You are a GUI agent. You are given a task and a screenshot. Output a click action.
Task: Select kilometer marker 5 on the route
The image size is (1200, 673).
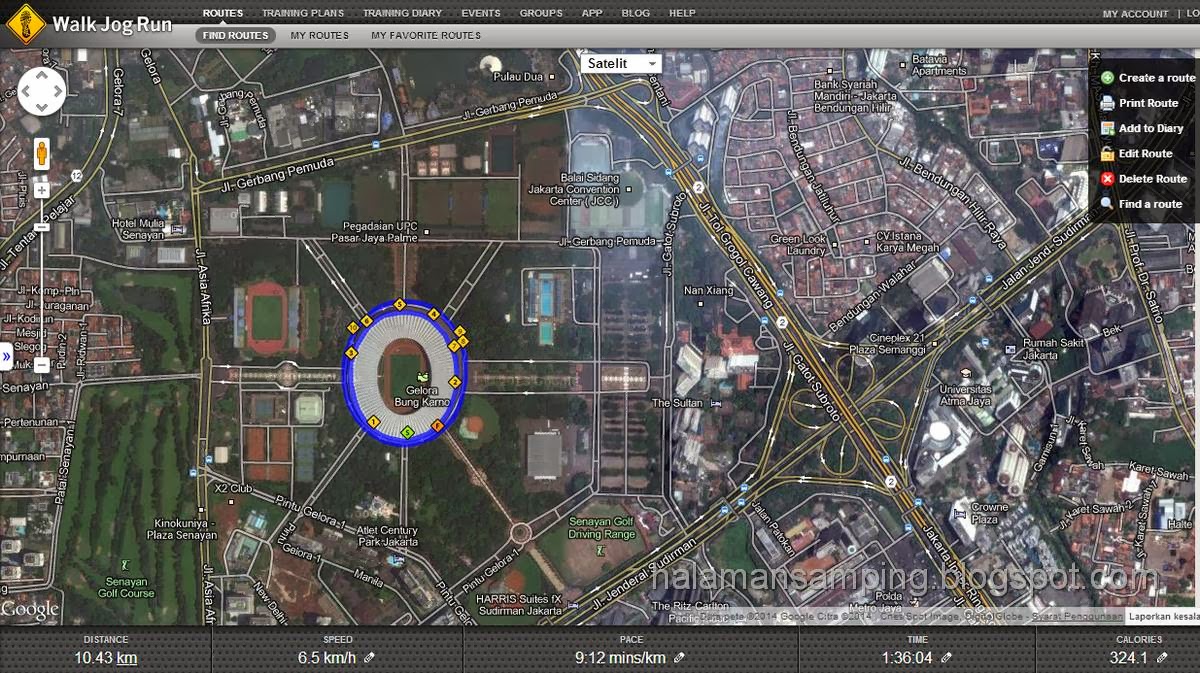399,305
